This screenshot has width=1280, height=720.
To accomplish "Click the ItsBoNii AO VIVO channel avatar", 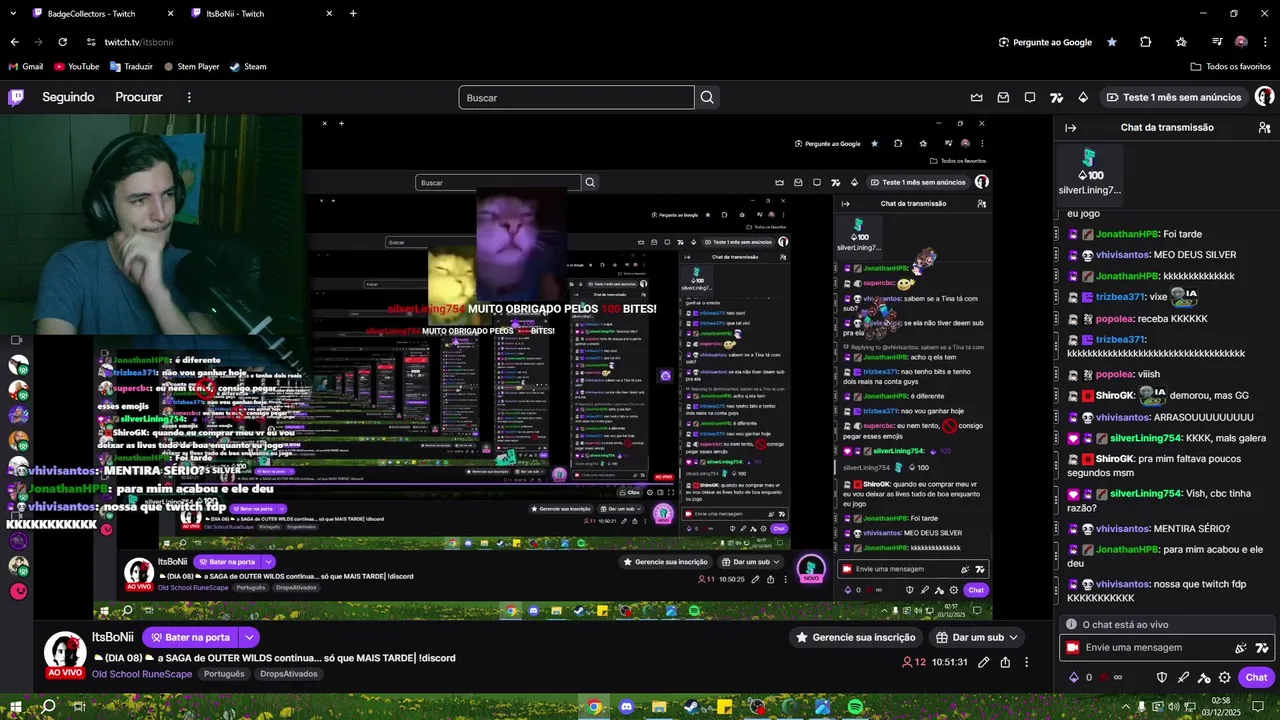I will click(x=65, y=655).
